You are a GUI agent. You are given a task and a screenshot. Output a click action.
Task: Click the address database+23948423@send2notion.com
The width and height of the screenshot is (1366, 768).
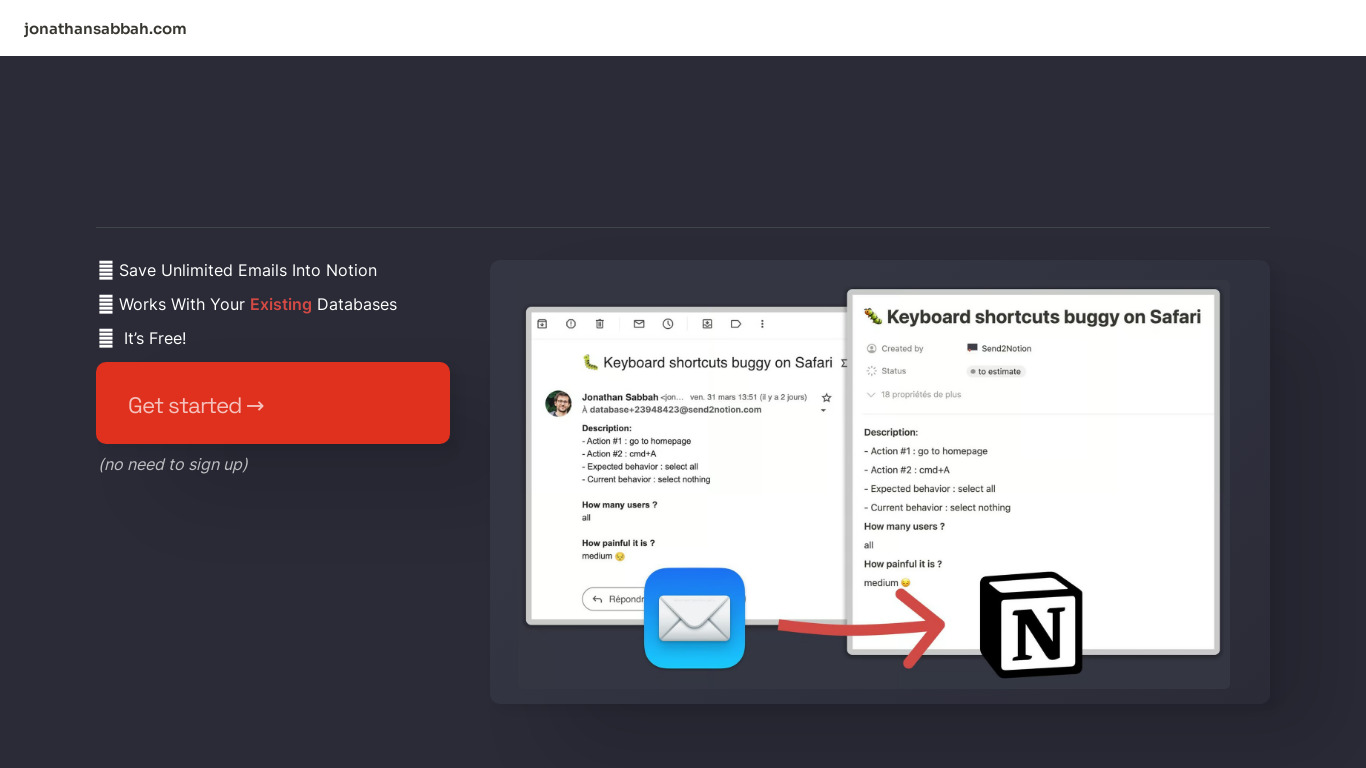coord(675,409)
